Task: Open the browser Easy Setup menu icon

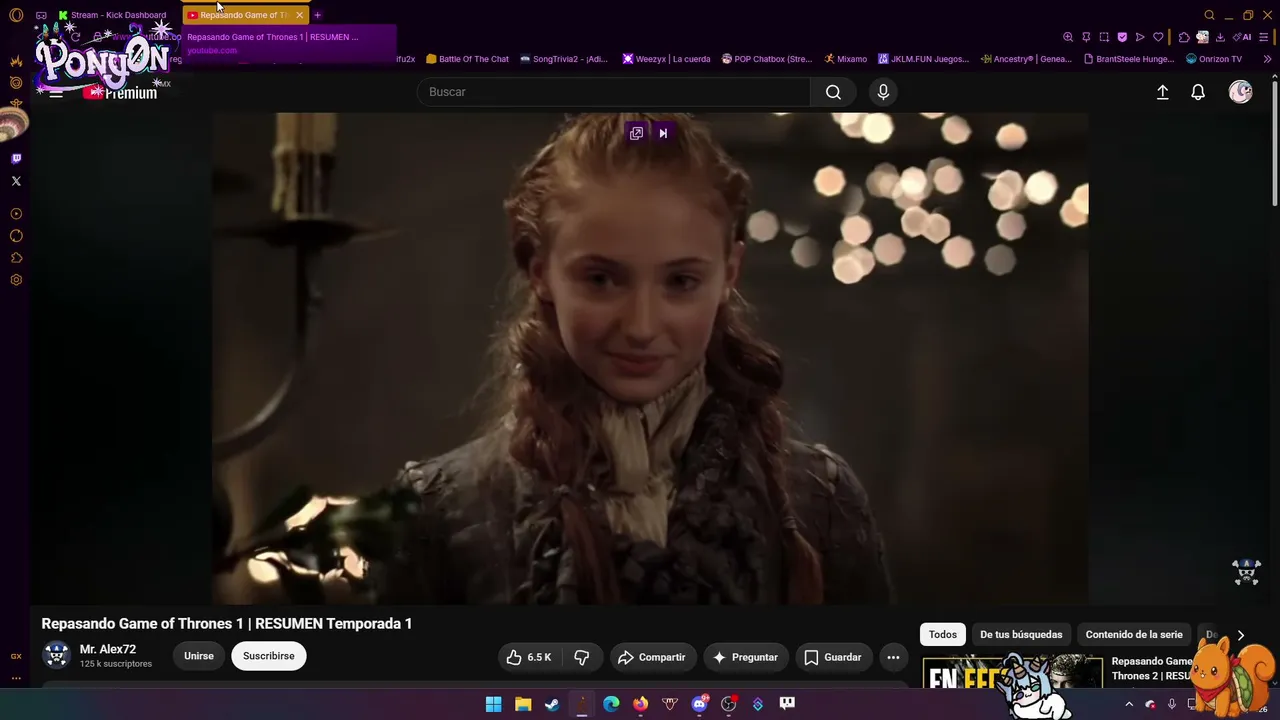Action: (x=1264, y=37)
